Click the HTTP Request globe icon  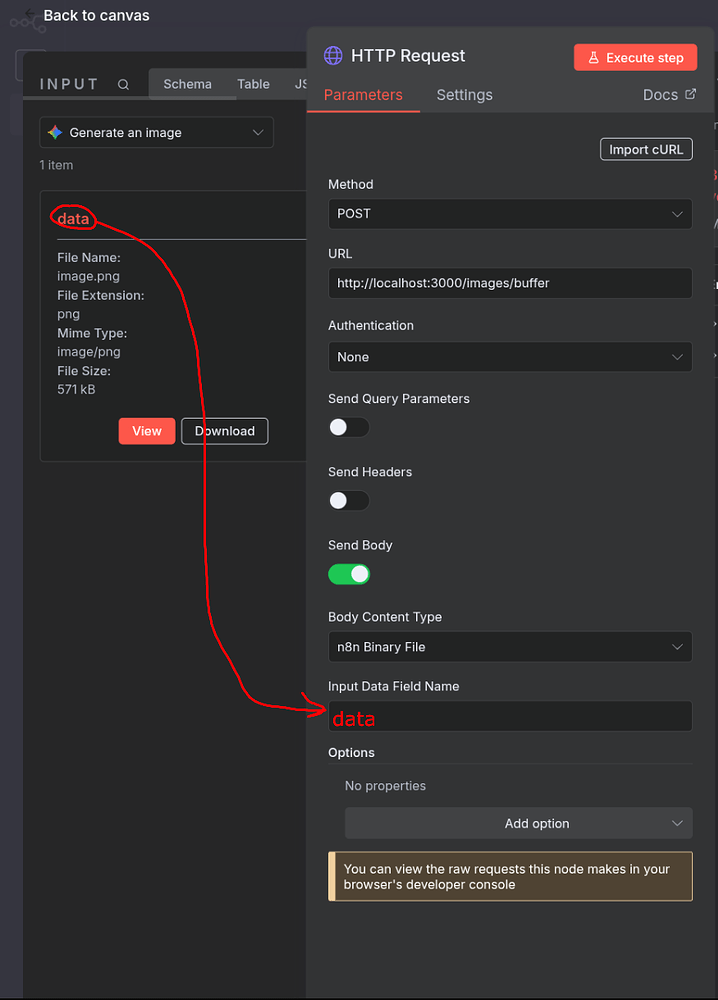click(333, 56)
